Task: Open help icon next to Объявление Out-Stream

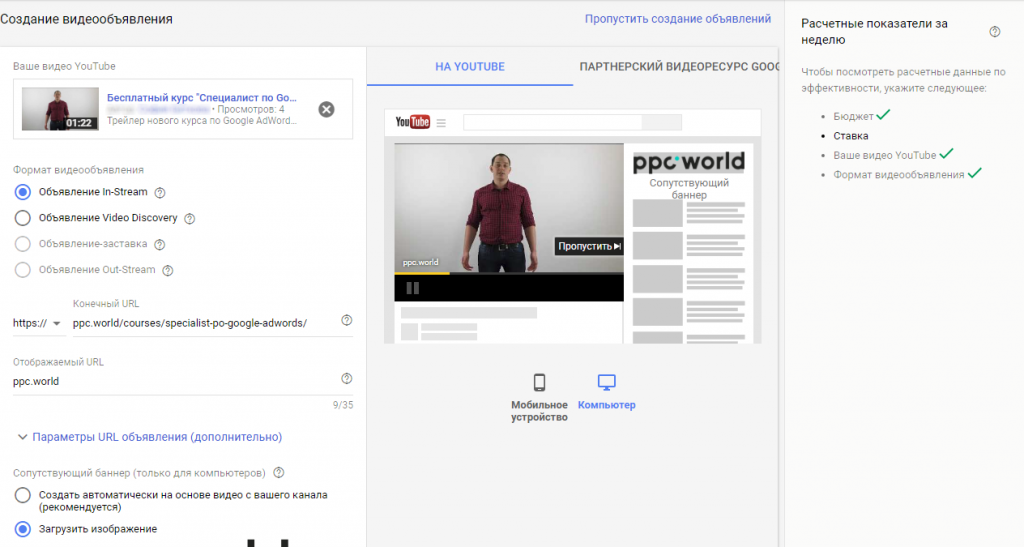Action: tap(168, 270)
